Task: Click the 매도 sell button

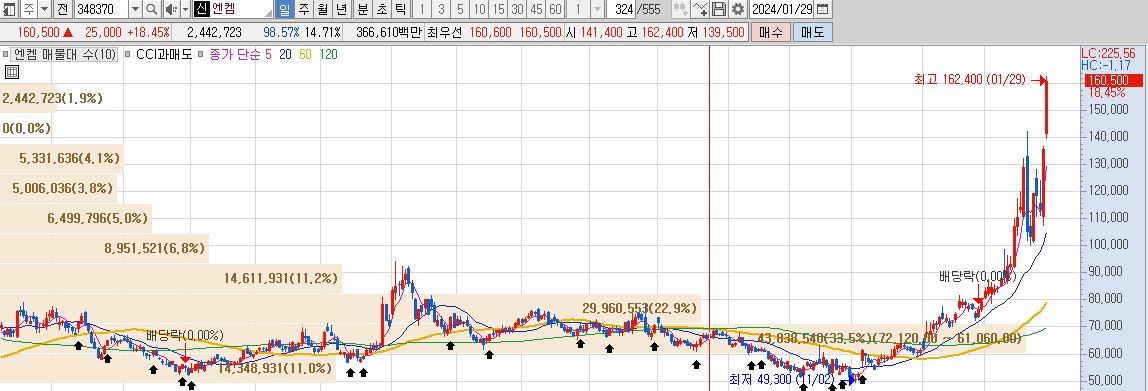Action: pyautogui.click(x=813, y=32)
